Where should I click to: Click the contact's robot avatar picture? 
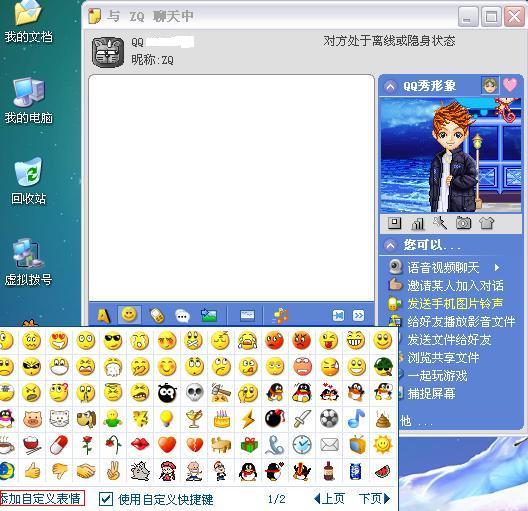pos(108,52)
